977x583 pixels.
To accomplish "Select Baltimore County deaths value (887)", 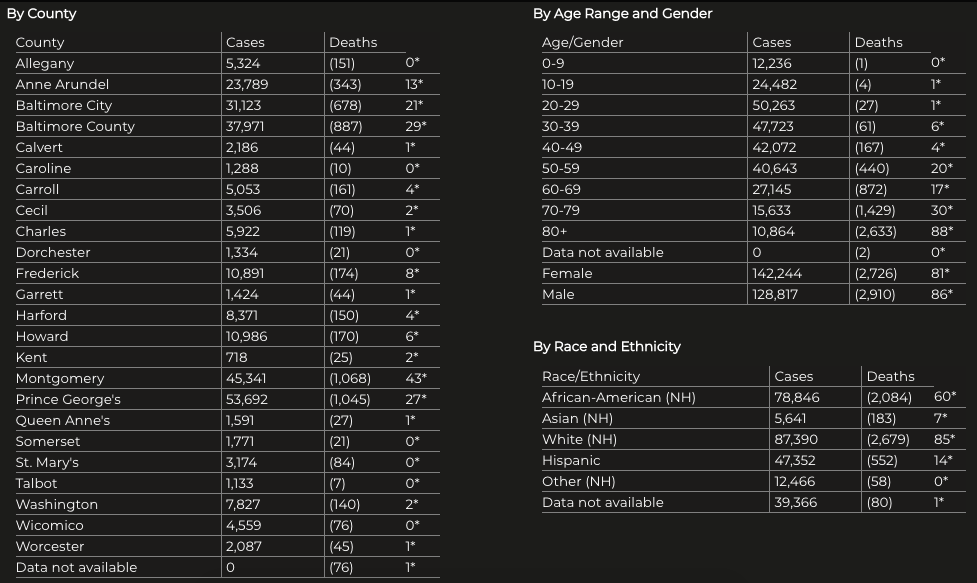I will click(x=346, y=126).
